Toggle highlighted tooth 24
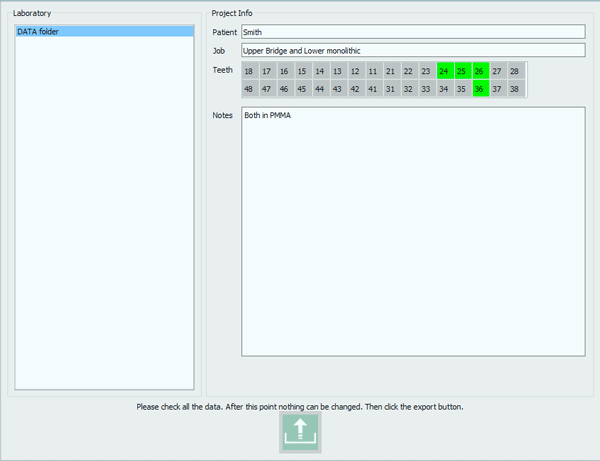 [x=444, y=71]
